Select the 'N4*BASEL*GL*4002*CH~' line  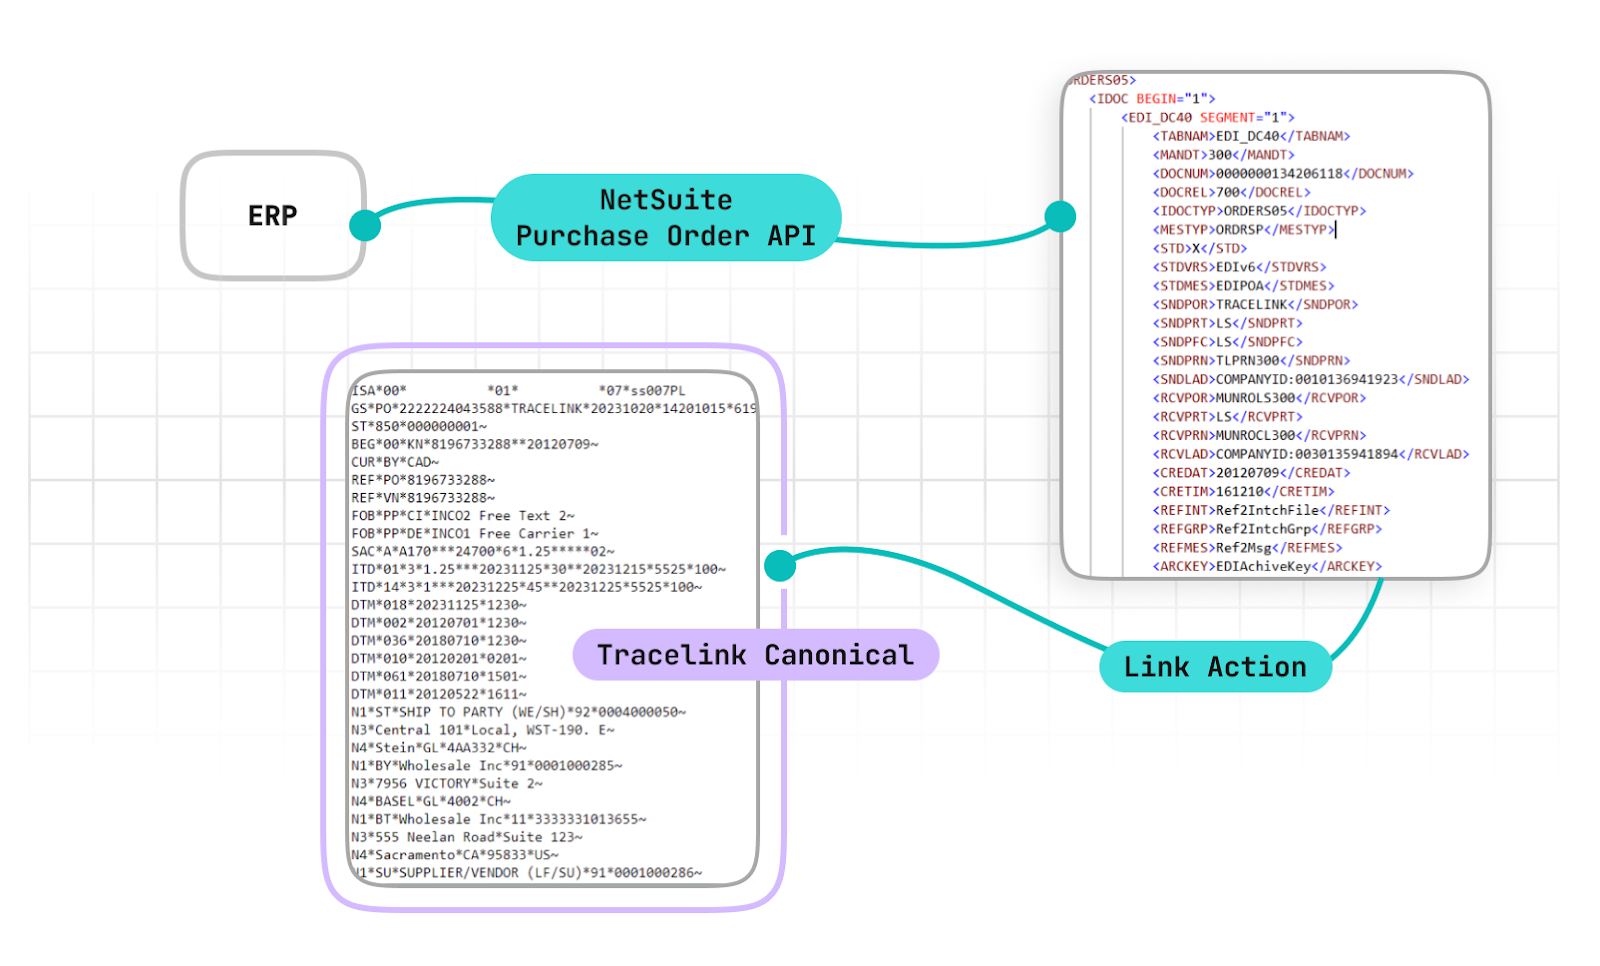tap(431, 802)
